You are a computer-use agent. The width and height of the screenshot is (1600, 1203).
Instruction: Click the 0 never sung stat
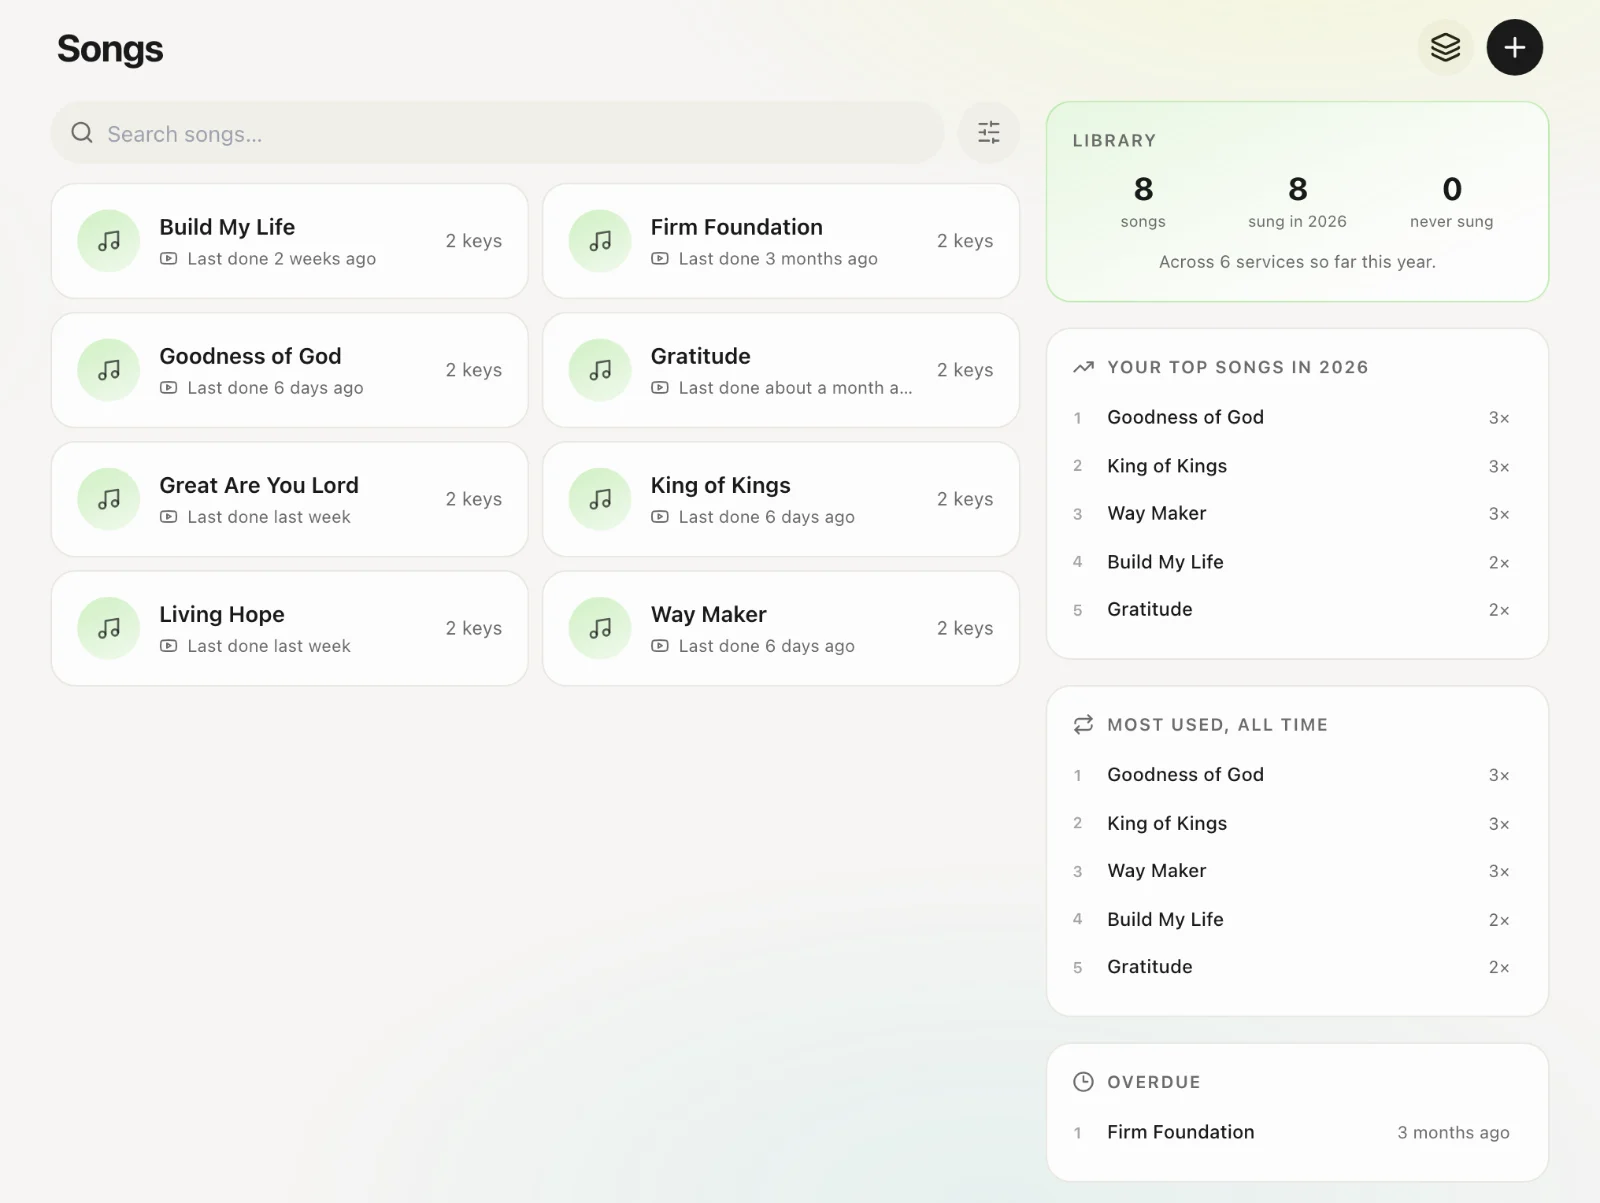tap(1451, 202)
